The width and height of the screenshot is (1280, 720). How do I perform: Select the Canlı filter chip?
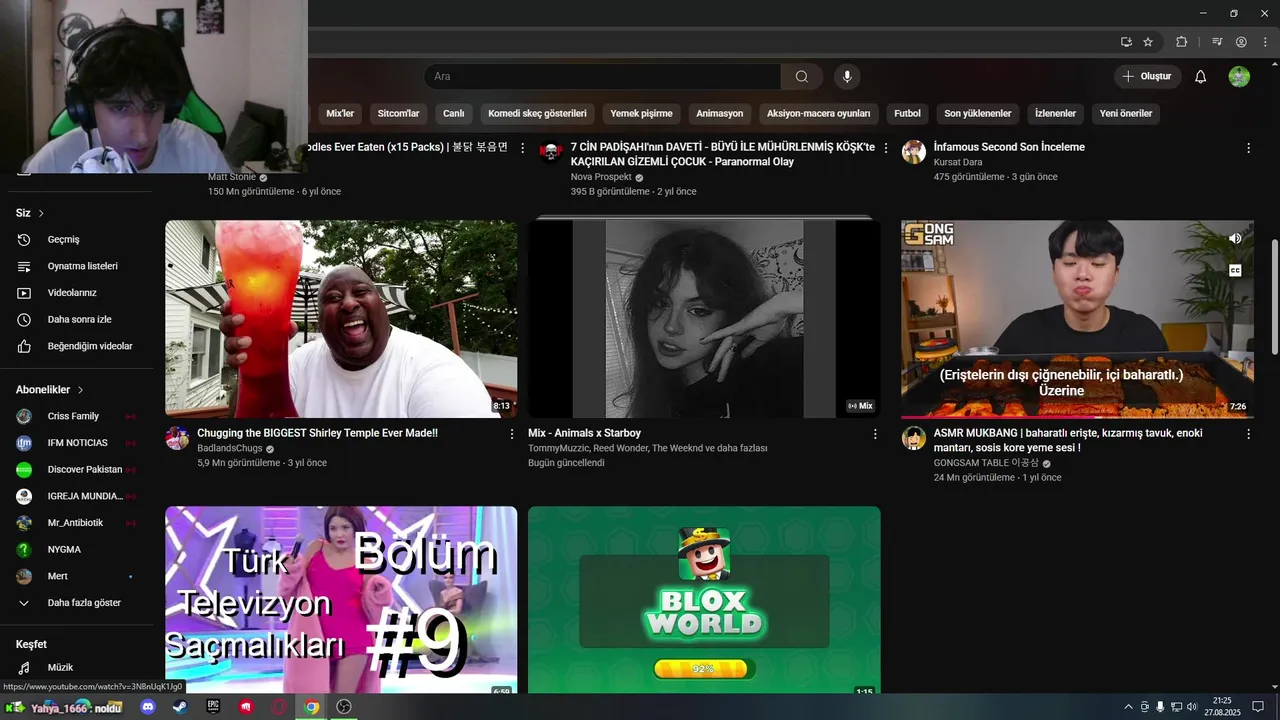click(x=453, y=113)
